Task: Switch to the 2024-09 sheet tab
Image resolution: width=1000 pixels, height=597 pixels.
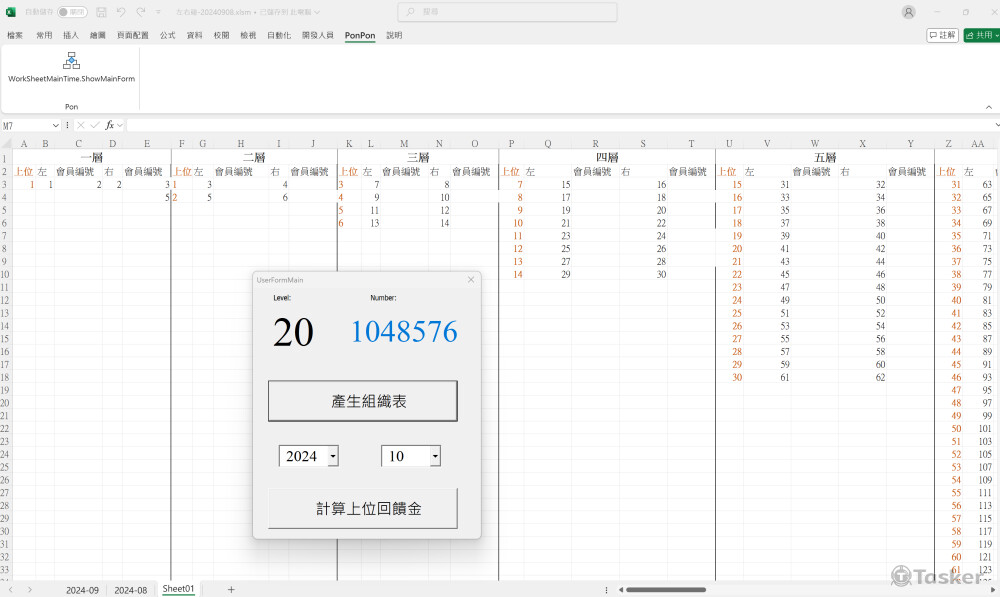Action: [82, 590]
